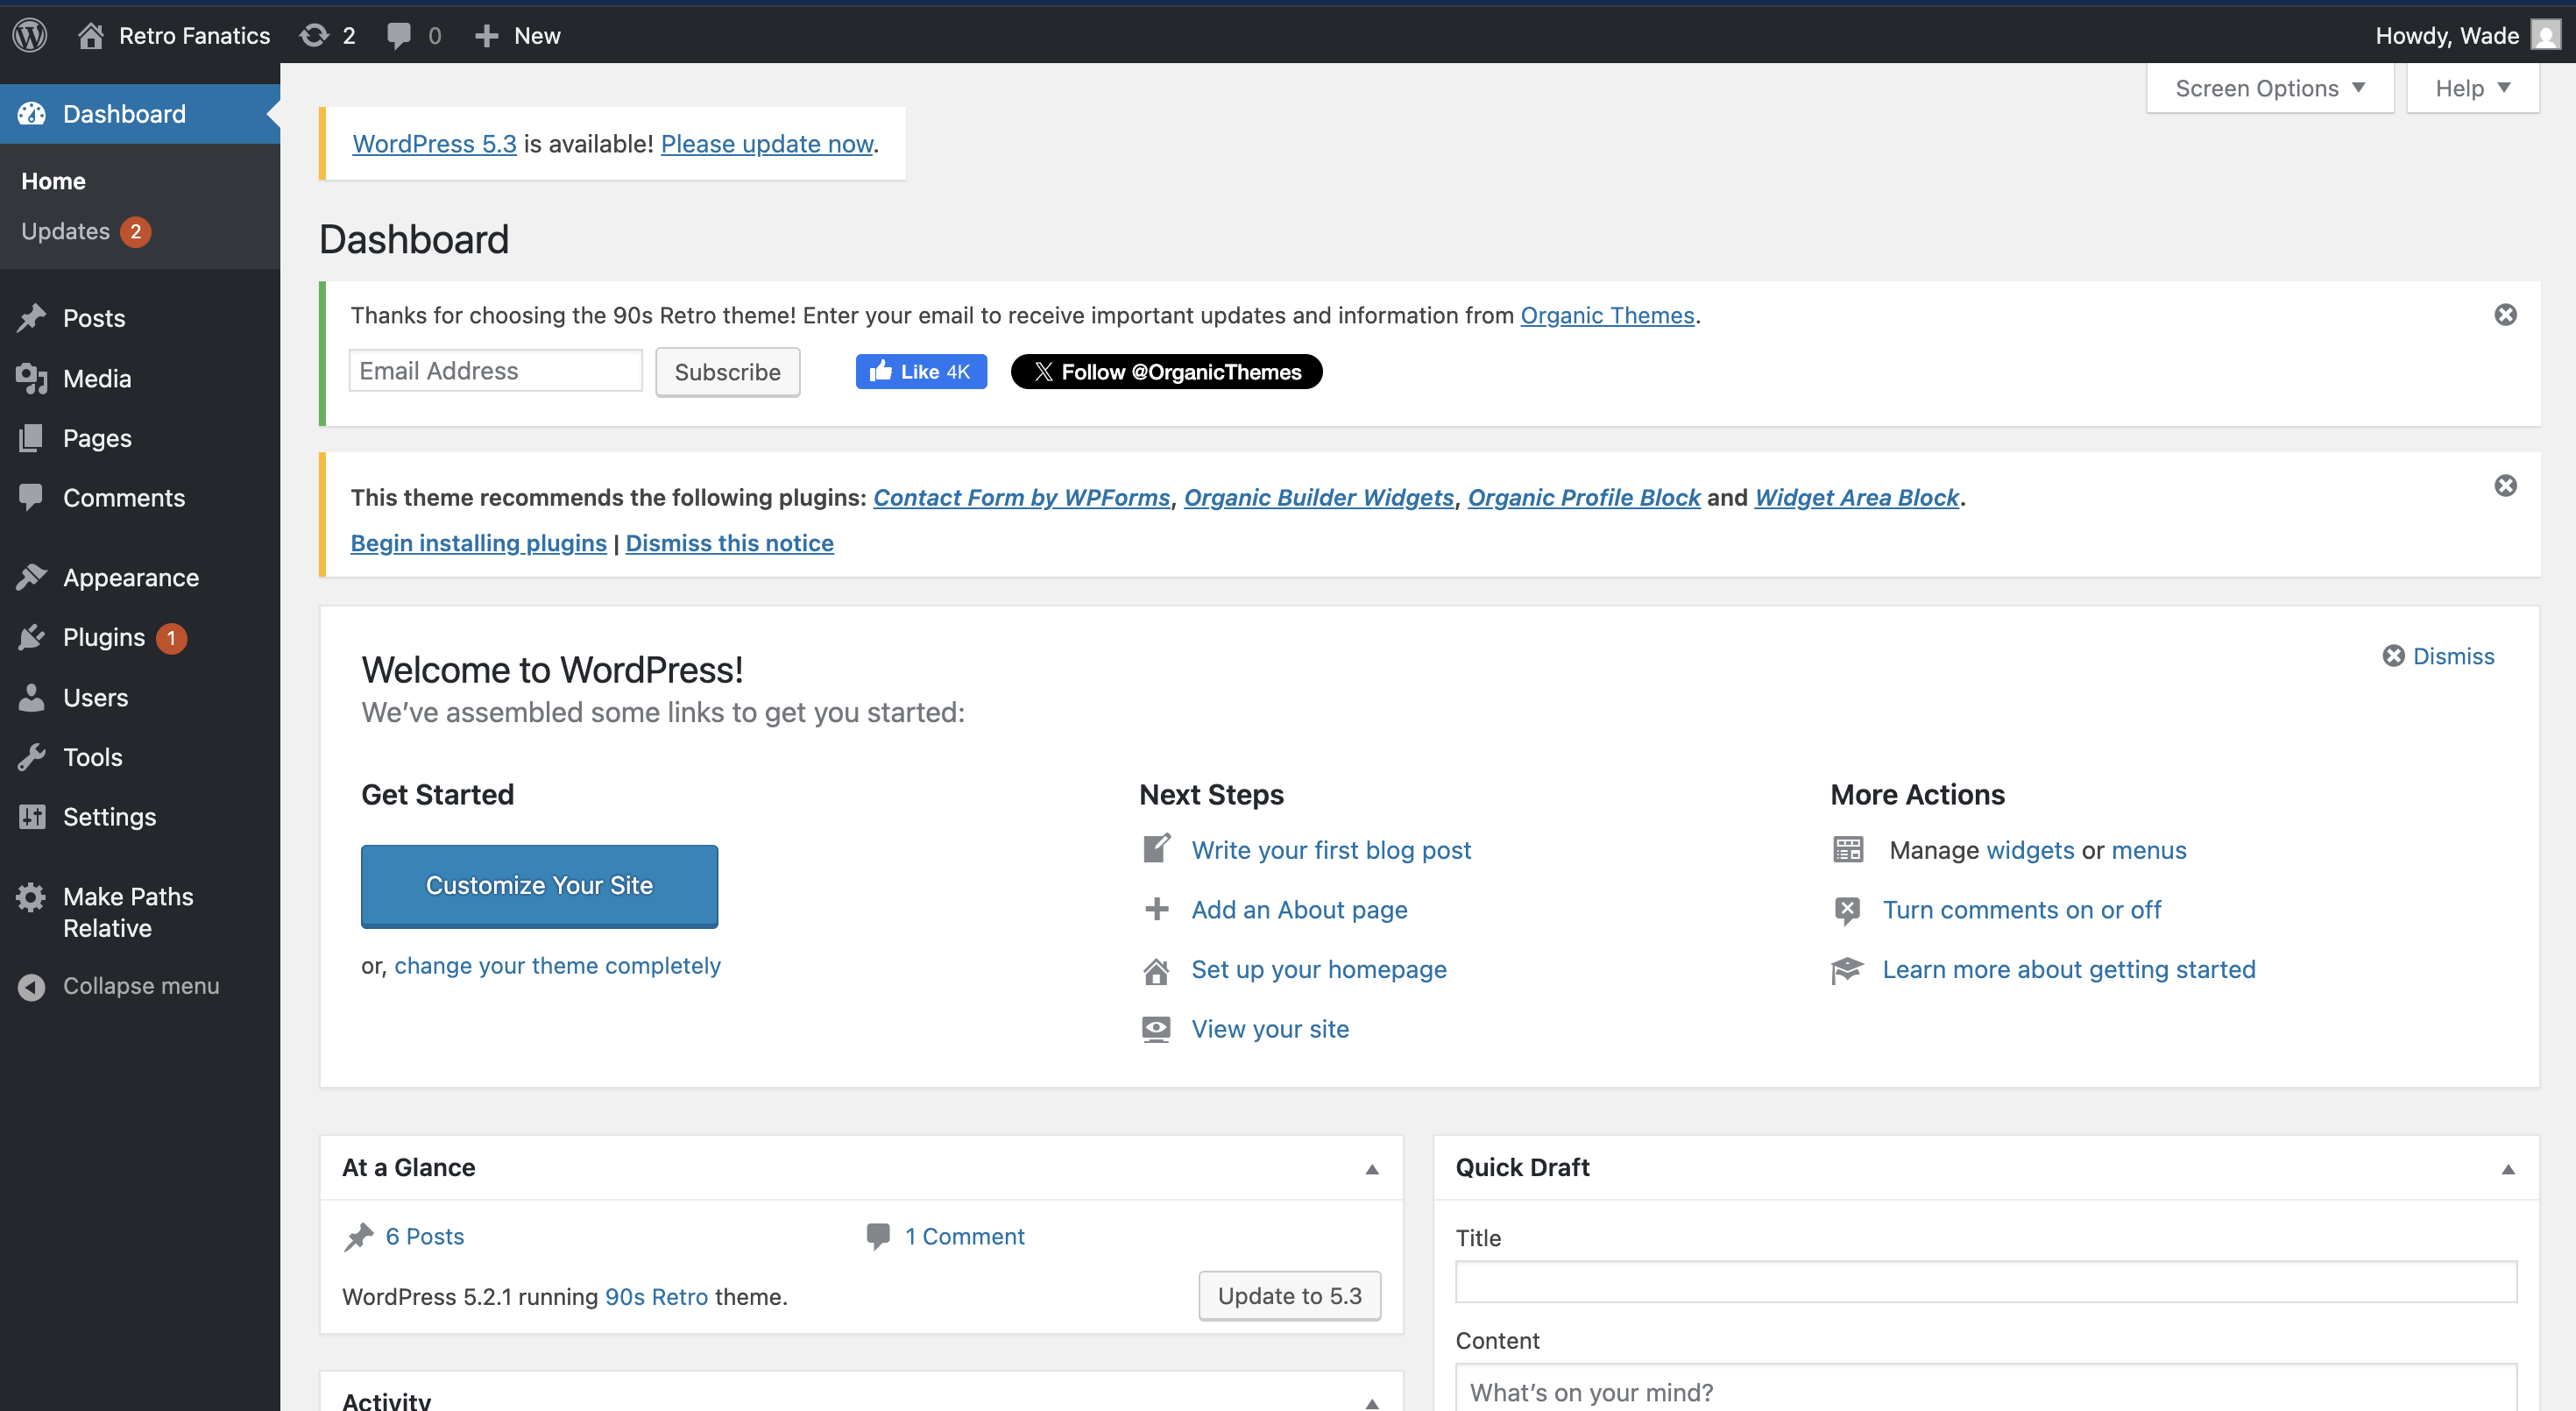Close the recommended plugins notice
The width and height of the screenshot is (2576, 1411).
click(2505, 486)
